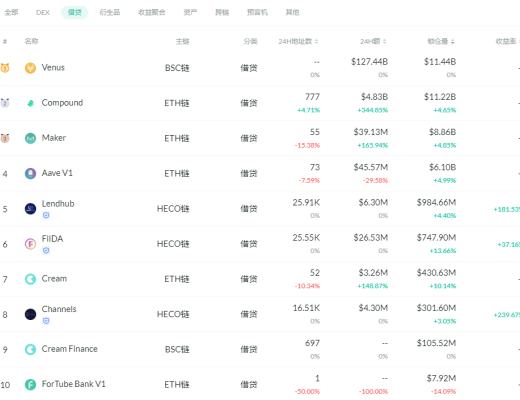Viewport: 520px width, 400px height.
Task: Sort by 24H地址数 column arrows
Action: click(316, 41)
